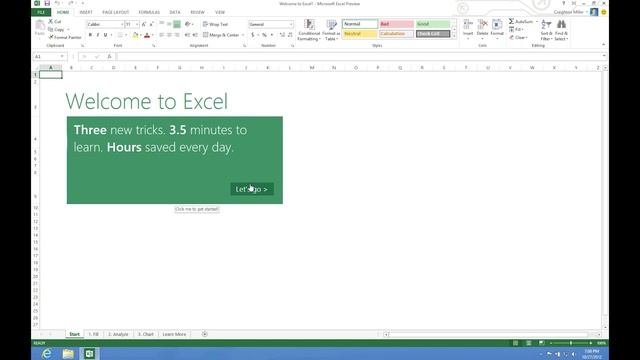The width and height of the screenshot is (640, 360).
Task: Switch to Normal view in status bar
Action: (x=516, y=343)
